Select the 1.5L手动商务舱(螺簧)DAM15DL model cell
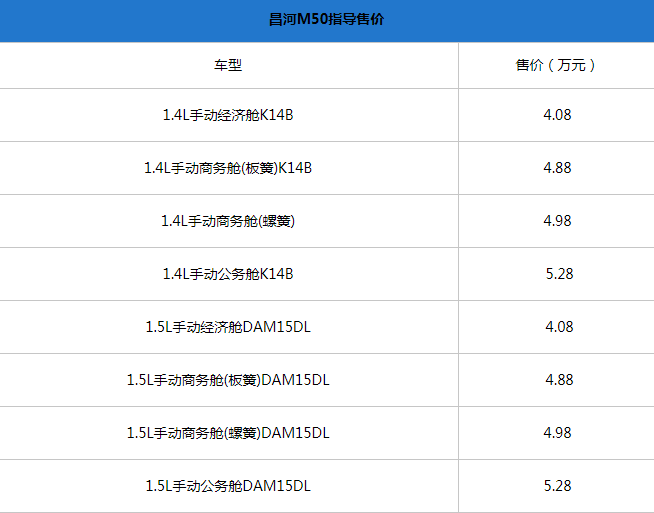The height and width of the screenshot is (513, 654). 228,433
